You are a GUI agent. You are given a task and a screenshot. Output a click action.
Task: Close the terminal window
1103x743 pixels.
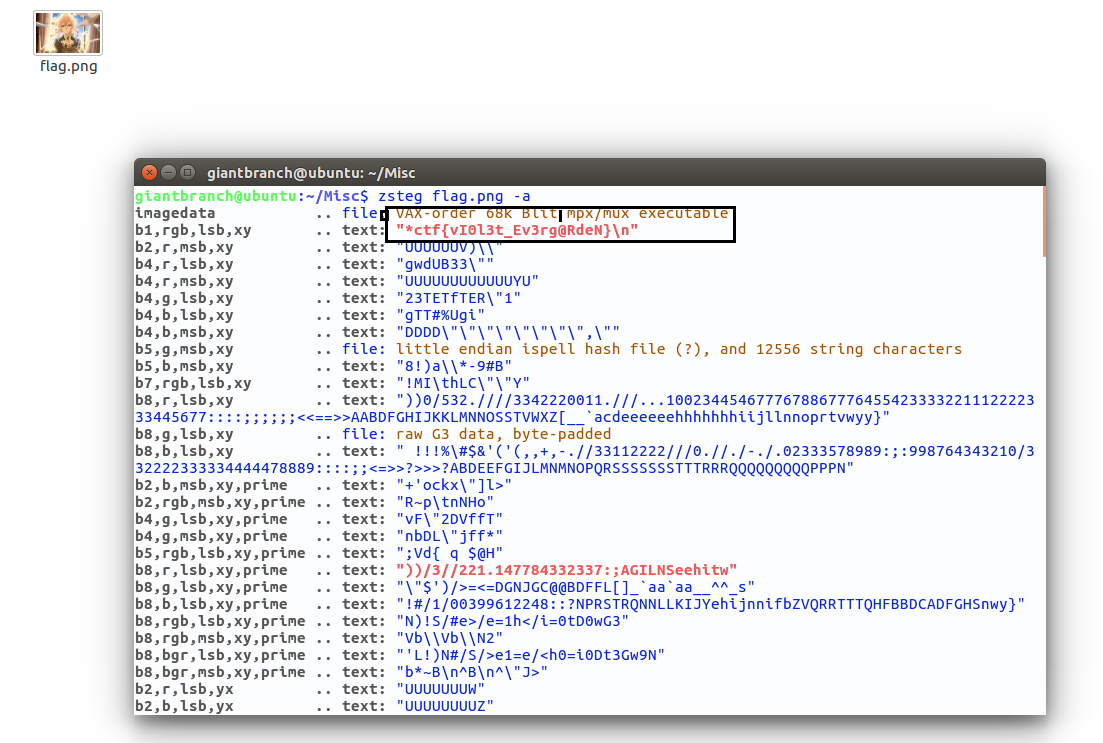click(149, 172)
